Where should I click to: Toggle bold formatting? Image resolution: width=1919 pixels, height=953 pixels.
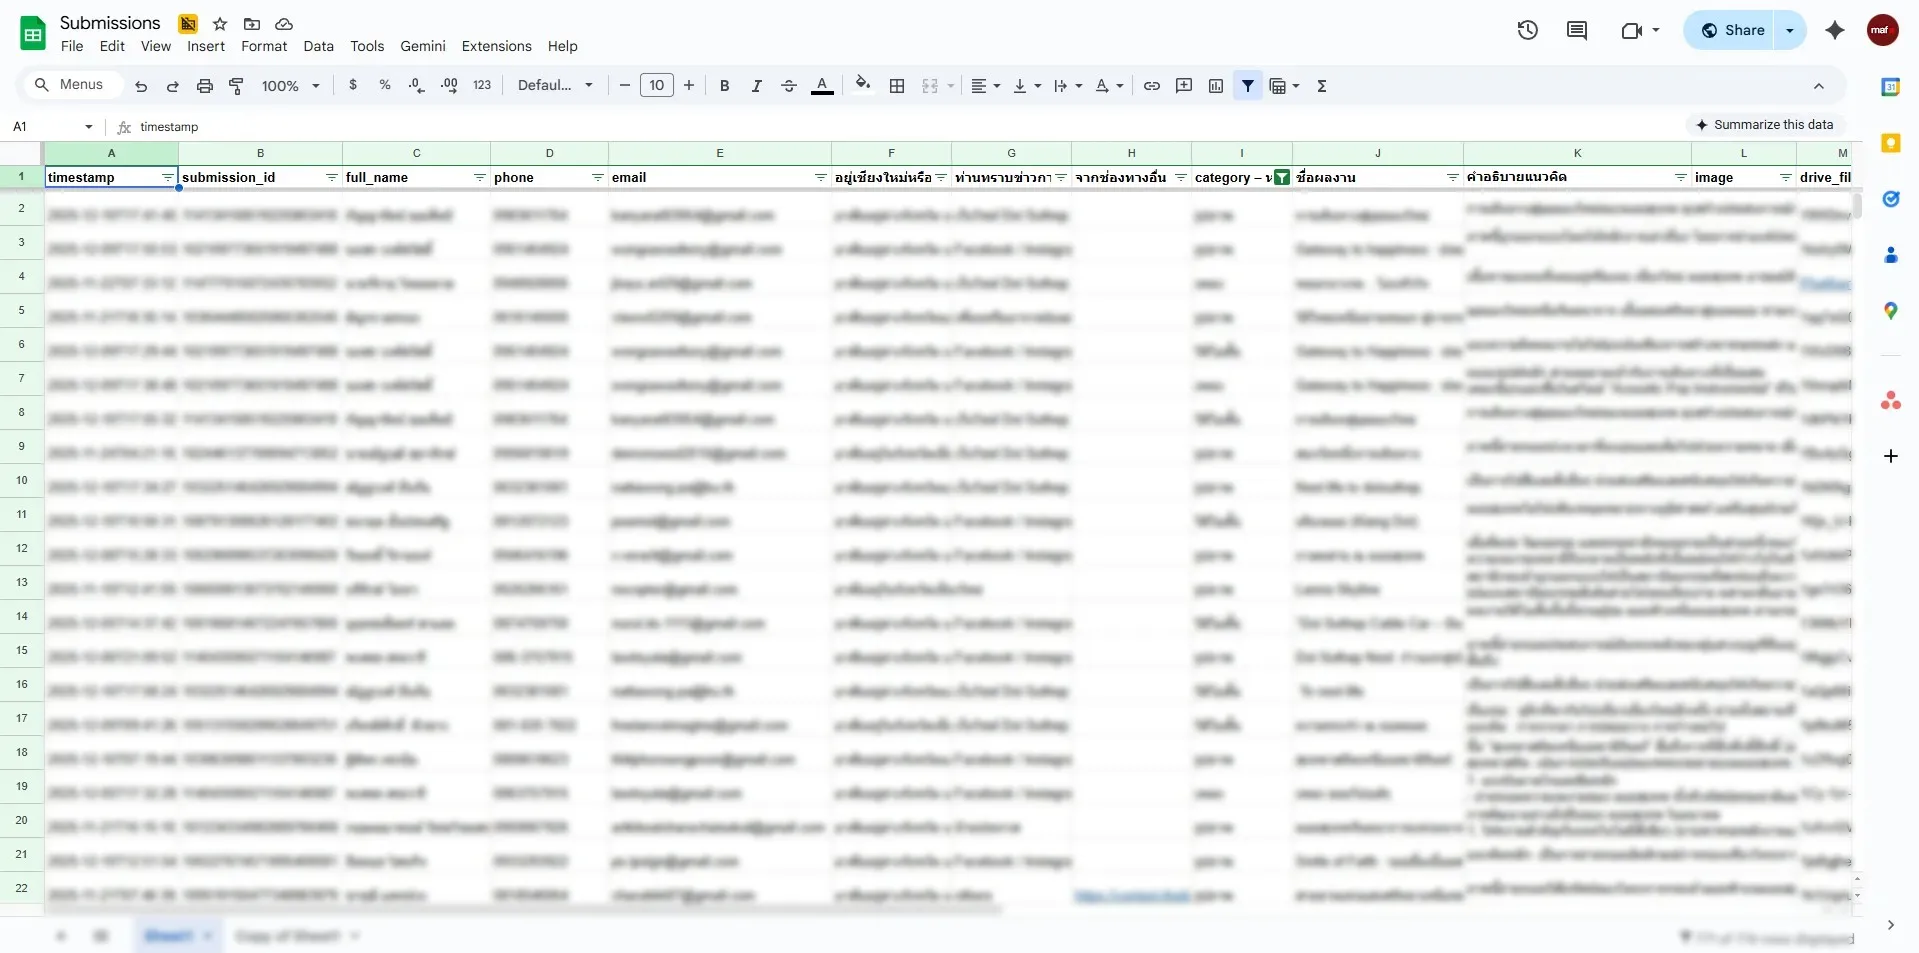coord(725,86)
